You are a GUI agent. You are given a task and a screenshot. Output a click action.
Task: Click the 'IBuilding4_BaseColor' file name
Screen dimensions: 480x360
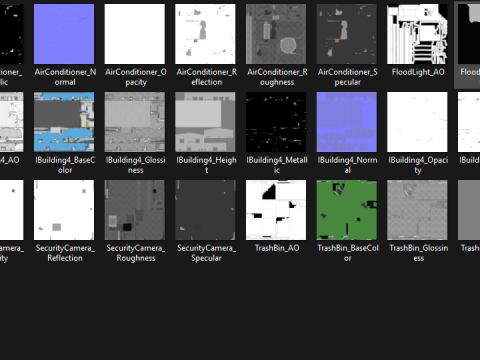[x=65, y=165]
